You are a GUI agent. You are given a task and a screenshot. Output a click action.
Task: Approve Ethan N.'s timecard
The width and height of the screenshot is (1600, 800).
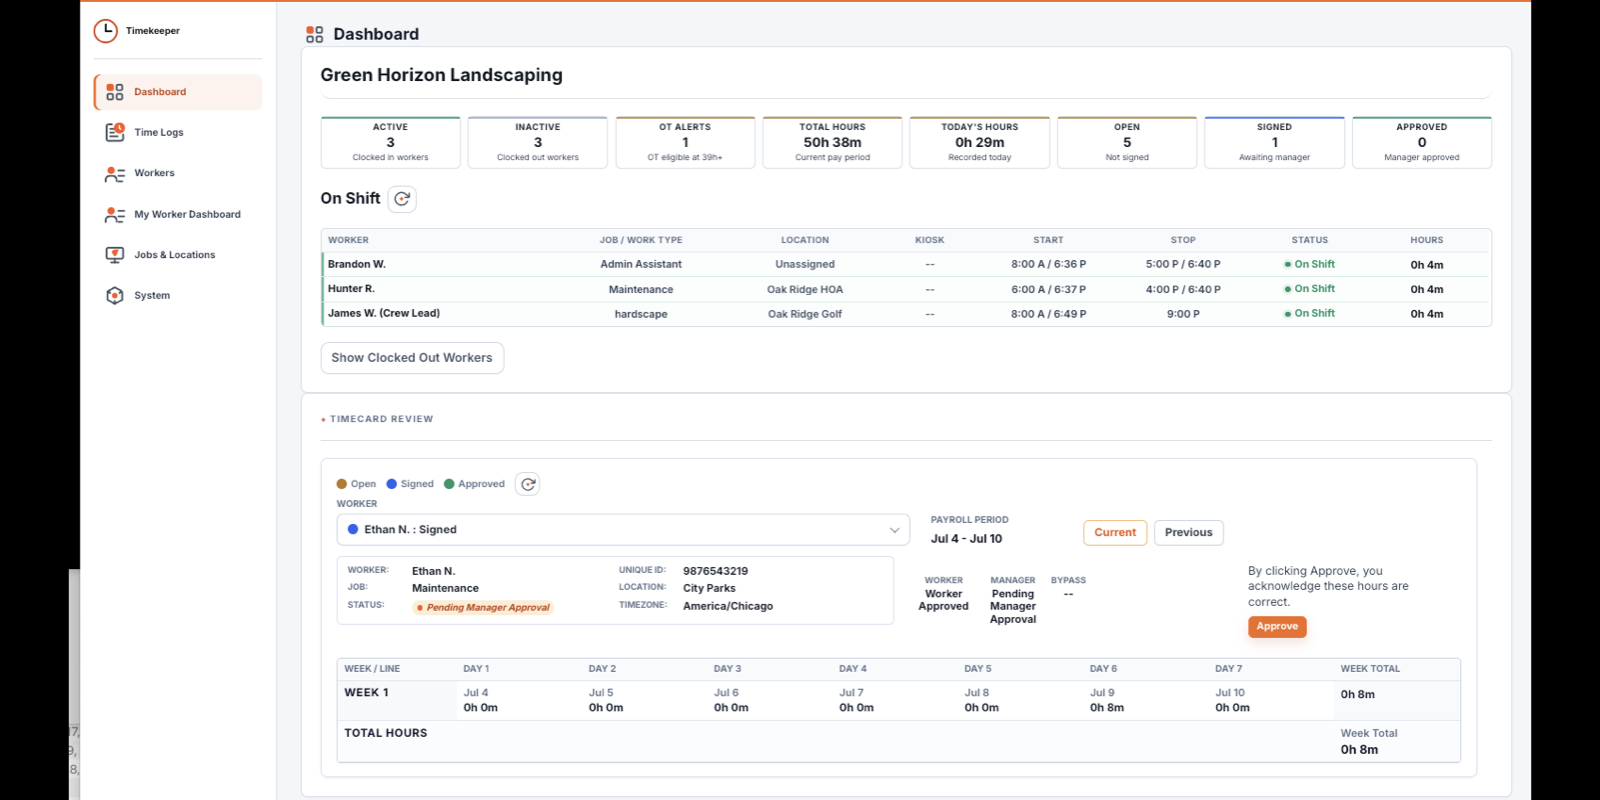point(1277,627)
